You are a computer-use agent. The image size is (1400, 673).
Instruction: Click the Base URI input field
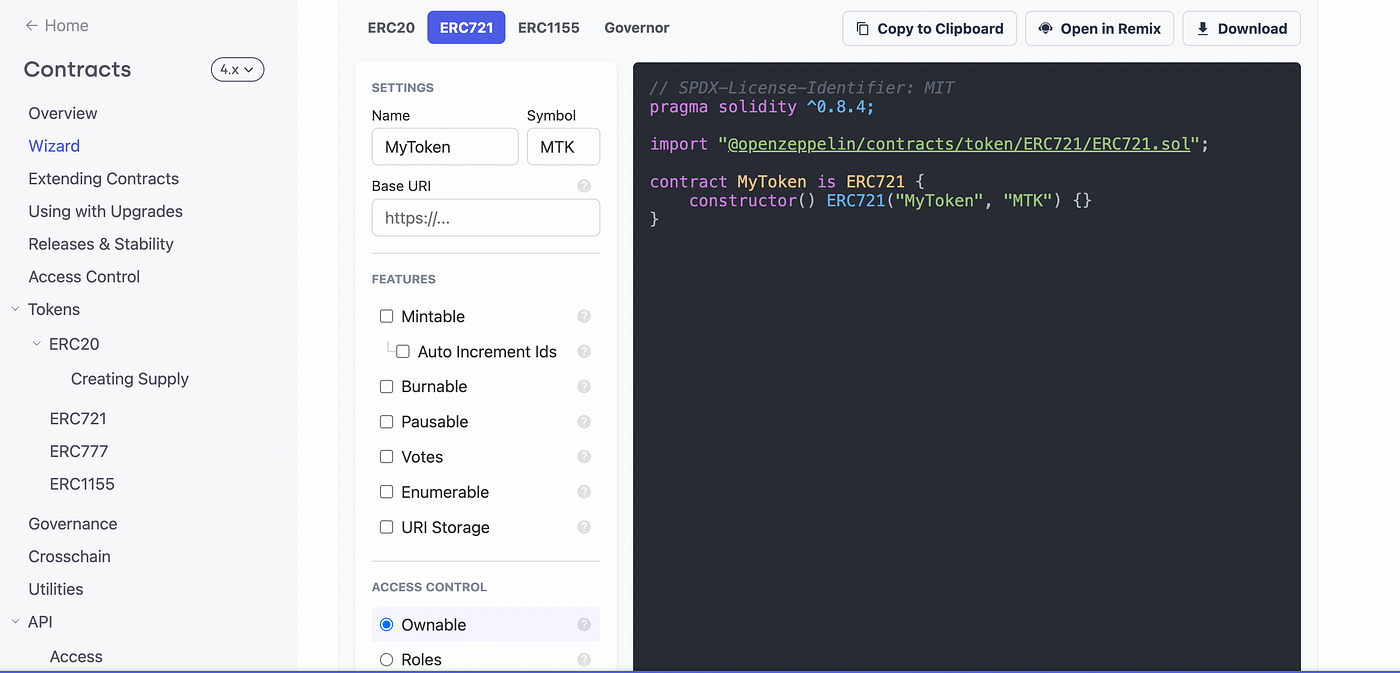(486, 218)
